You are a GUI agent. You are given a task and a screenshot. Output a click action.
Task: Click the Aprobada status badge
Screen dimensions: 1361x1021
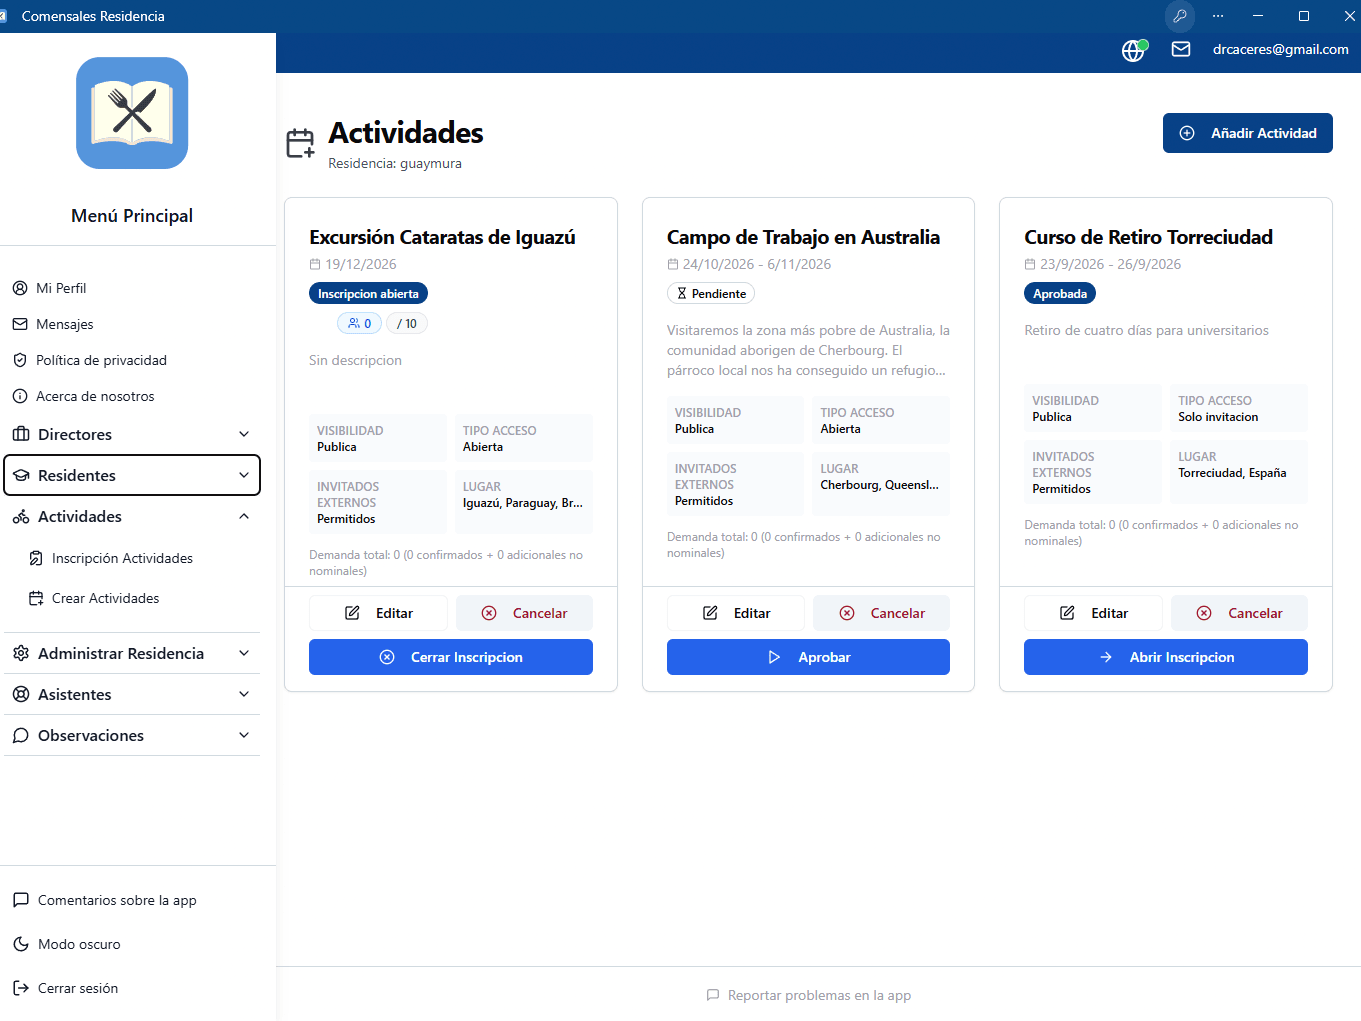(x=1060, y=293)
